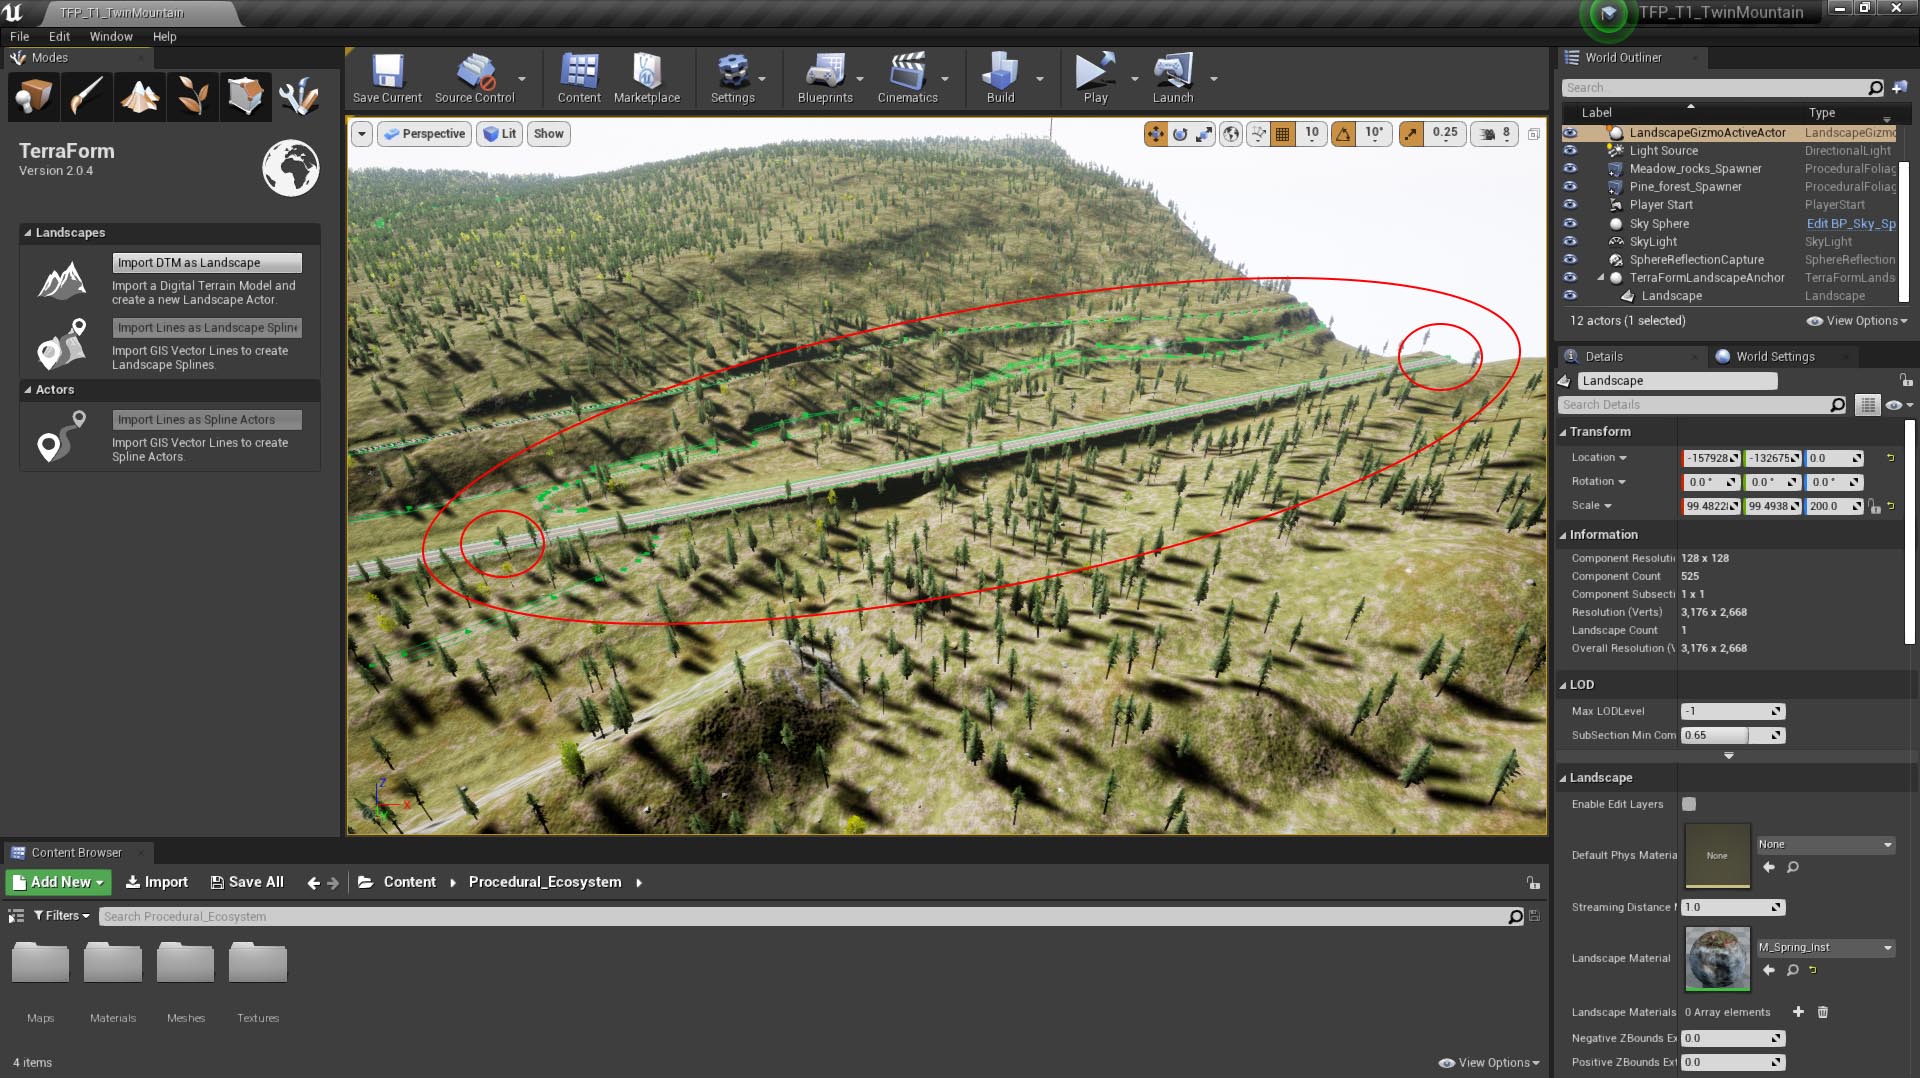Image resolution: width=1920 pixels, height=1078 pixels.
Task: Select the translate gizmo tool in viewport
Action: click(x=1156, y=134)
